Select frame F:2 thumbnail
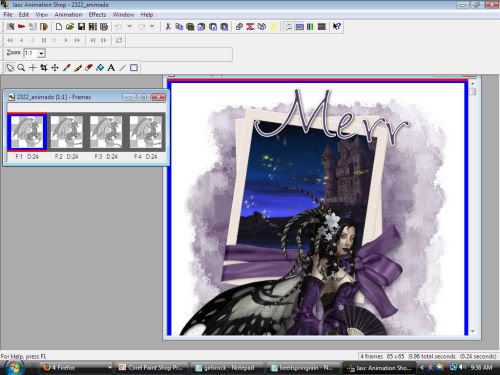 tap(67, 132)
